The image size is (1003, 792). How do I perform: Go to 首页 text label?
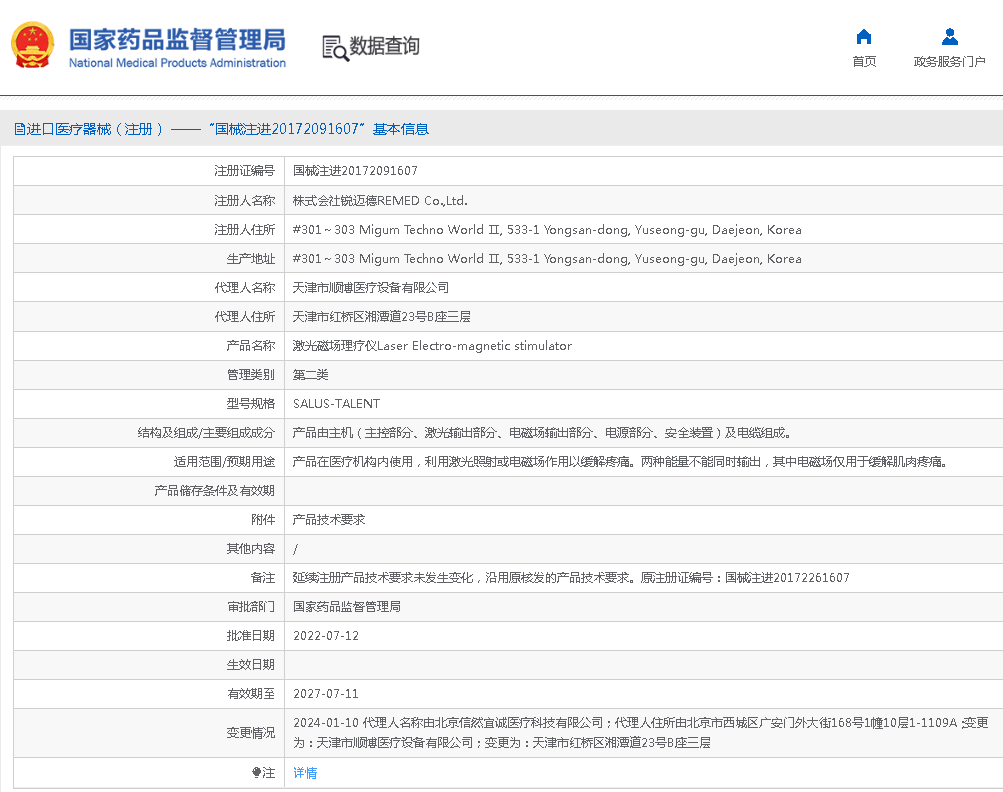click(864, 62)
